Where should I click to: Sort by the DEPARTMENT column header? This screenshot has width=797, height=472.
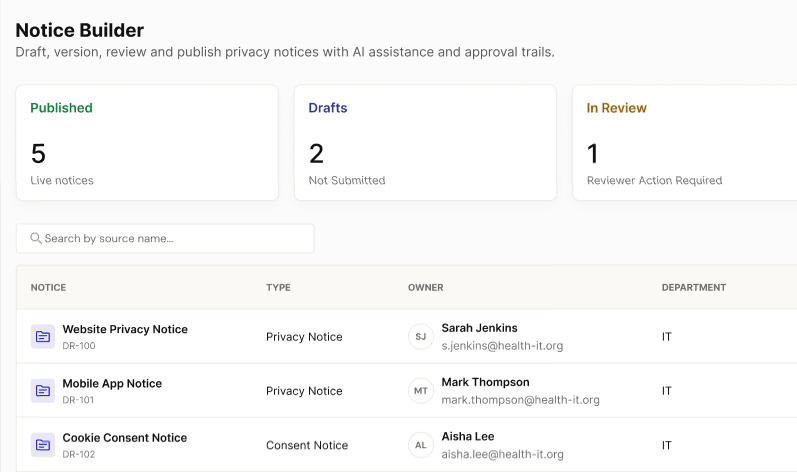coord(694,288)
